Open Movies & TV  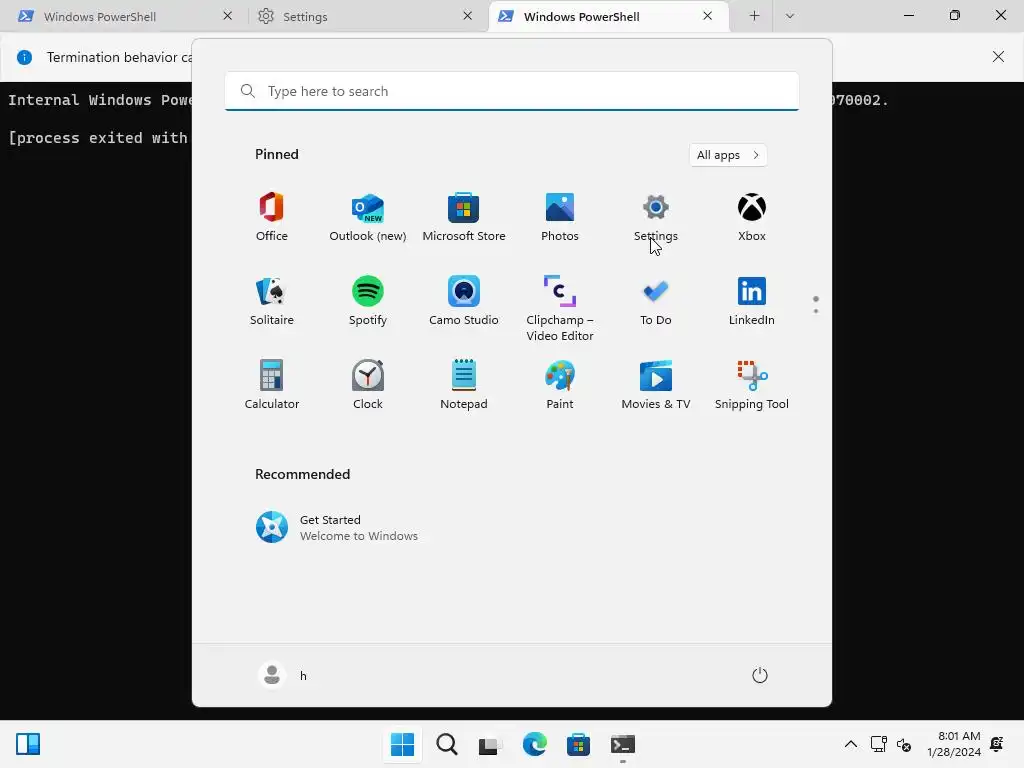656,385
